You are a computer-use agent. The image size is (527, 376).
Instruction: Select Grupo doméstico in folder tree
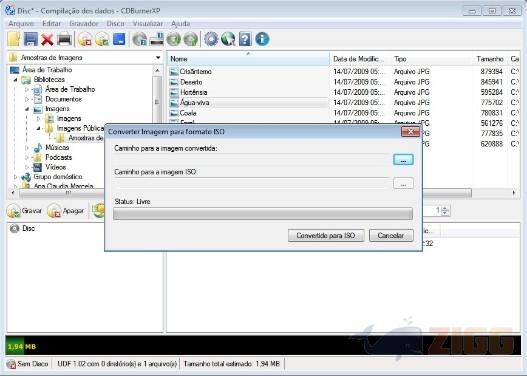coord(58,177)
